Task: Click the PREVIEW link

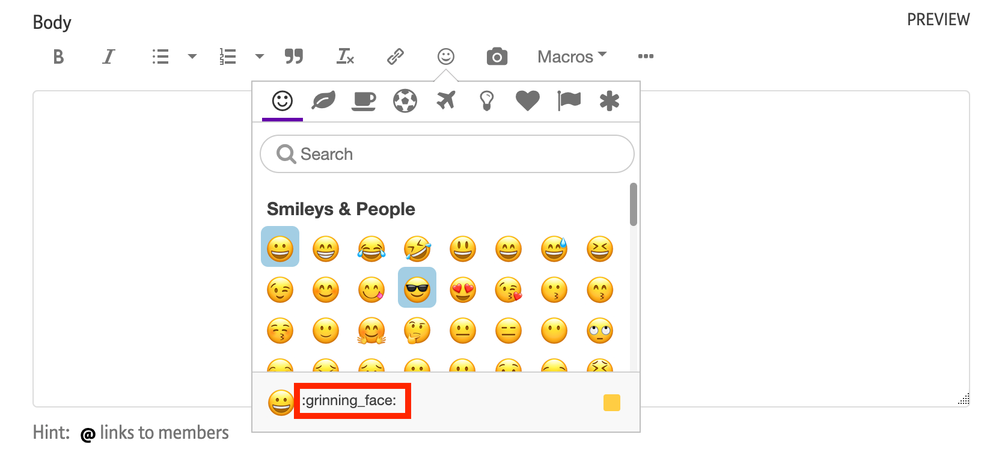Action: 937,20
